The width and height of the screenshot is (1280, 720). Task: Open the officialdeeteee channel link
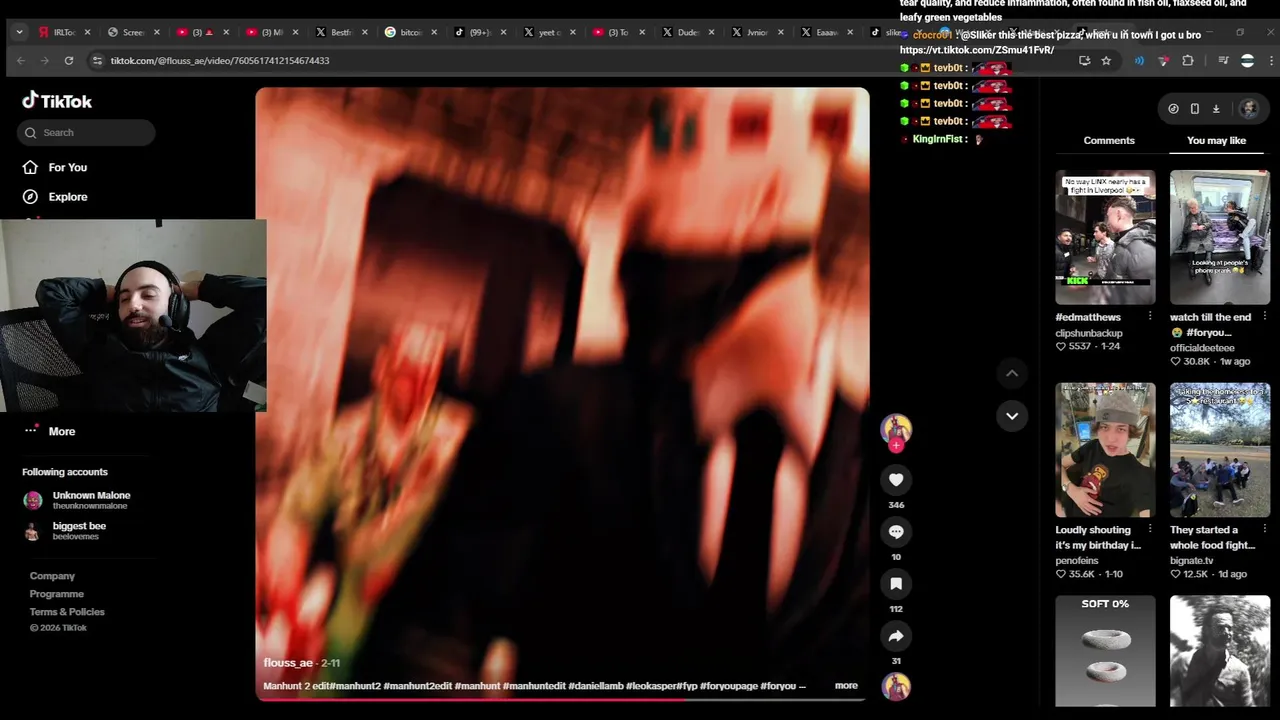click(x=1202, y=348)
